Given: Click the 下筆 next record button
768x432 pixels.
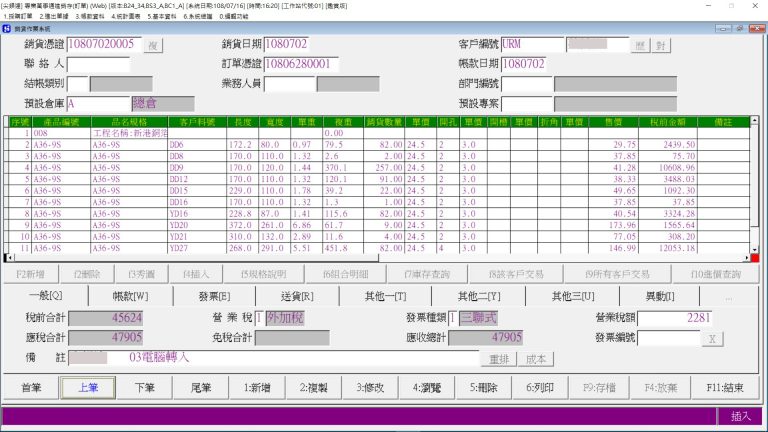Looking at the screenshot, I should click(x=144, y=387).
